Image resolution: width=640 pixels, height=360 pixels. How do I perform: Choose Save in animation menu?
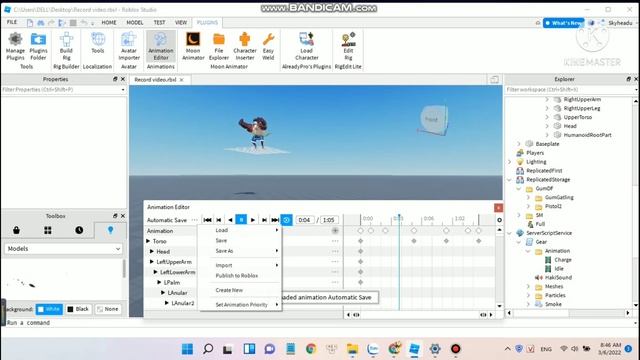(x=240, y=240)
